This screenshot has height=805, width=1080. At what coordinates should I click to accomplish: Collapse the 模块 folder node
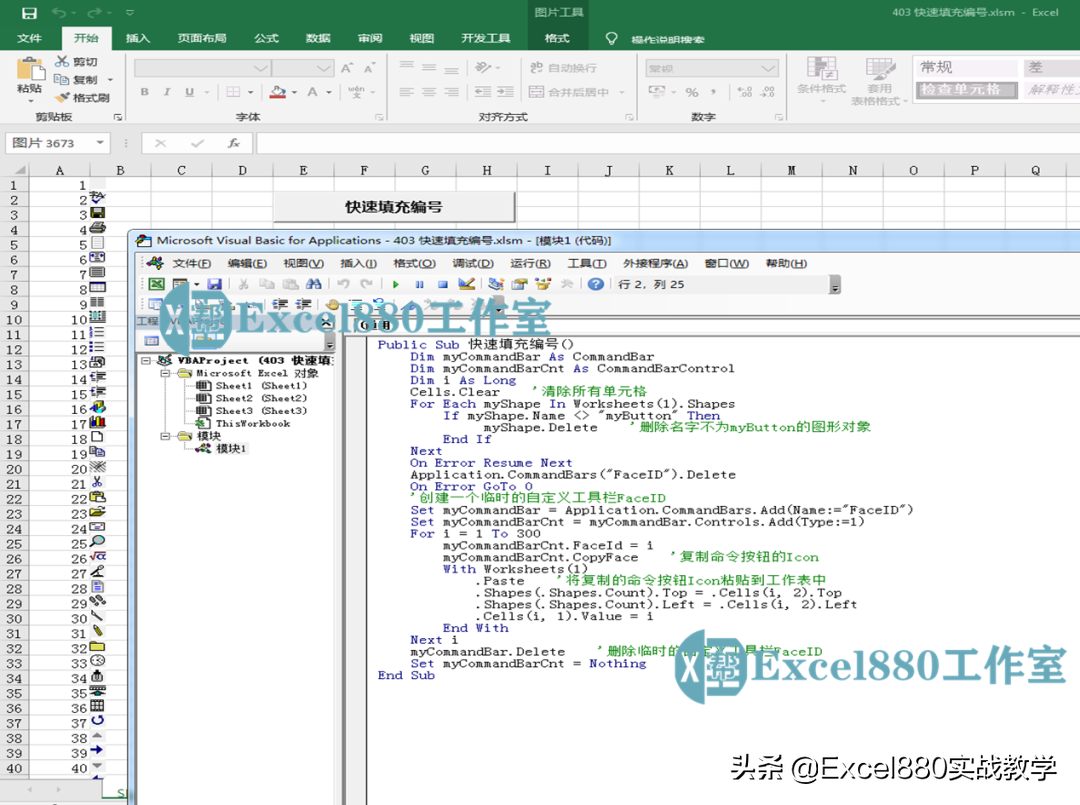pyautogui.click(x=165, y=436)
